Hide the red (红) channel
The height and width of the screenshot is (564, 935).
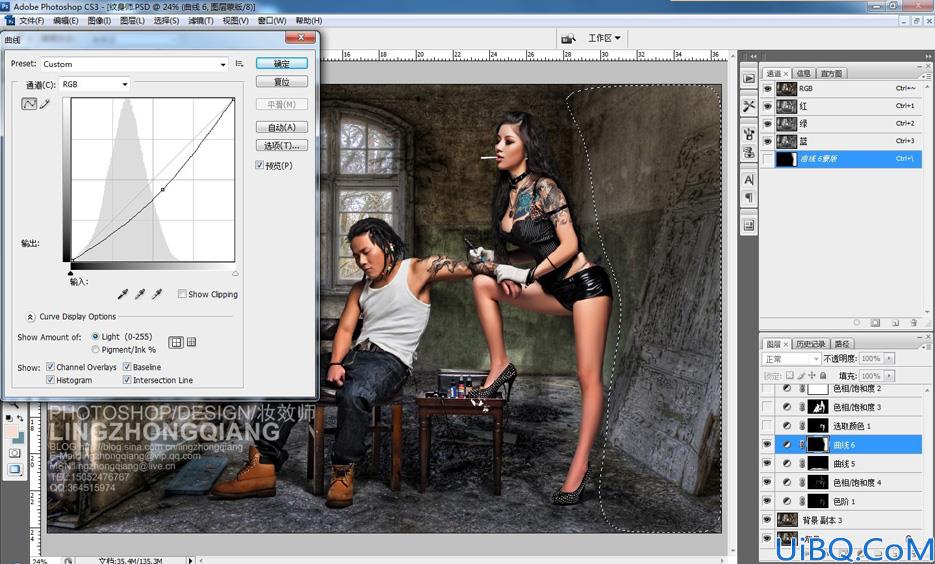click(x=767, y=106)
